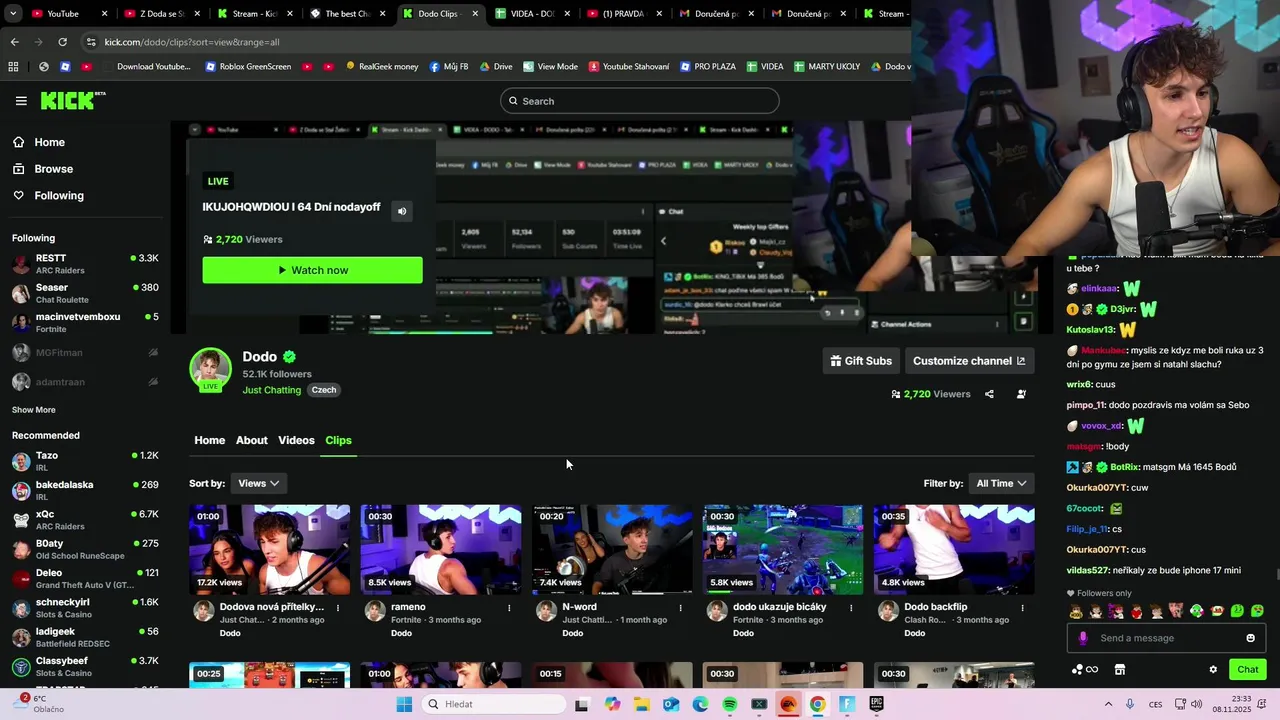Open options menu for 'dodo ukazuje bicáky' clip

[851, 607]
